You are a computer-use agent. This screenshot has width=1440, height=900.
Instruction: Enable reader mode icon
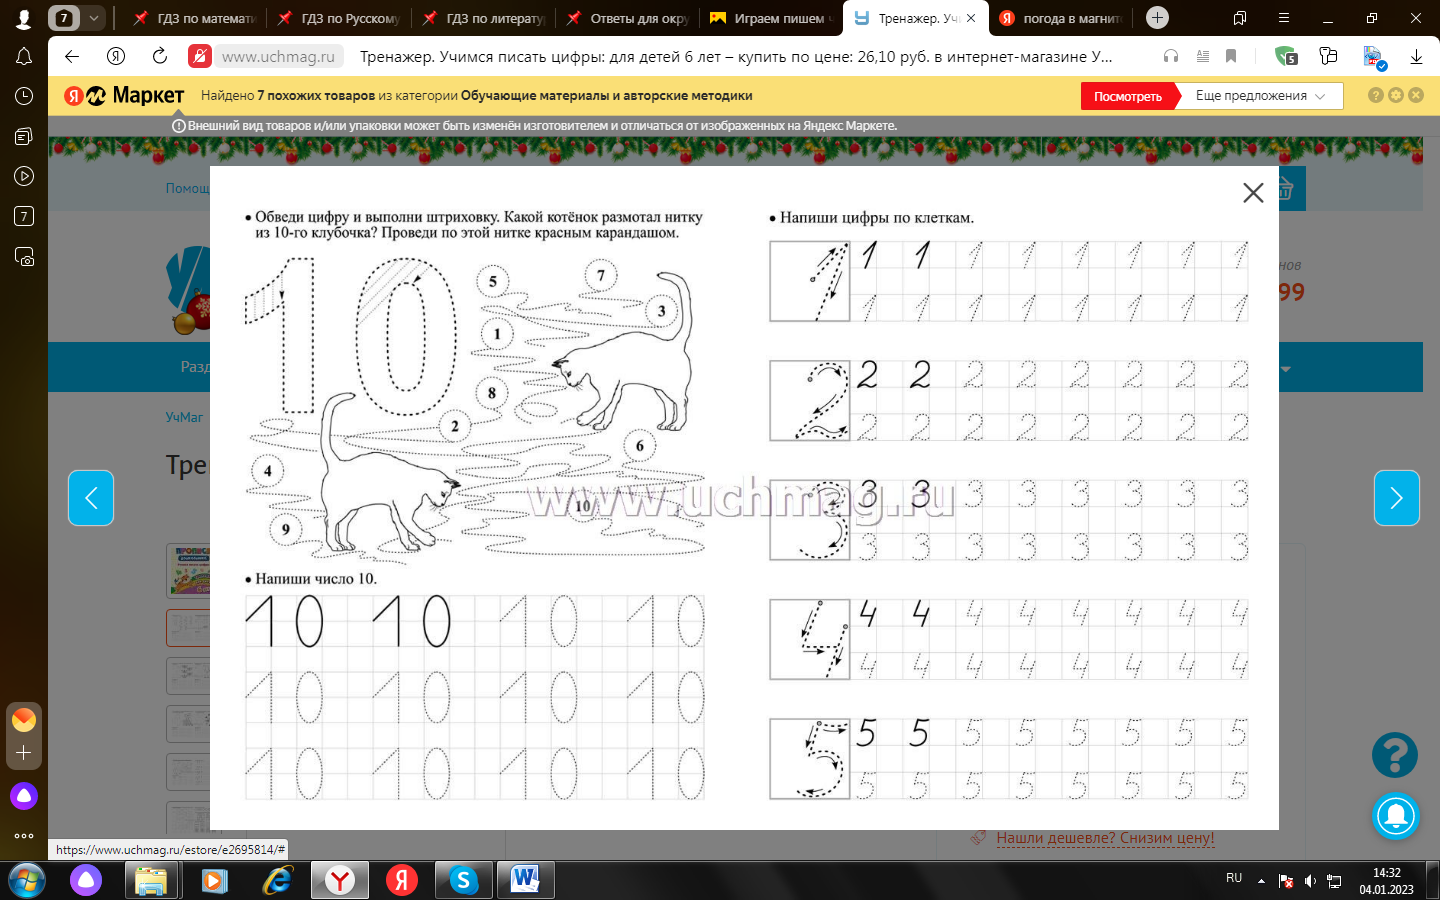pyautogui.click(x=1203, y=57)
